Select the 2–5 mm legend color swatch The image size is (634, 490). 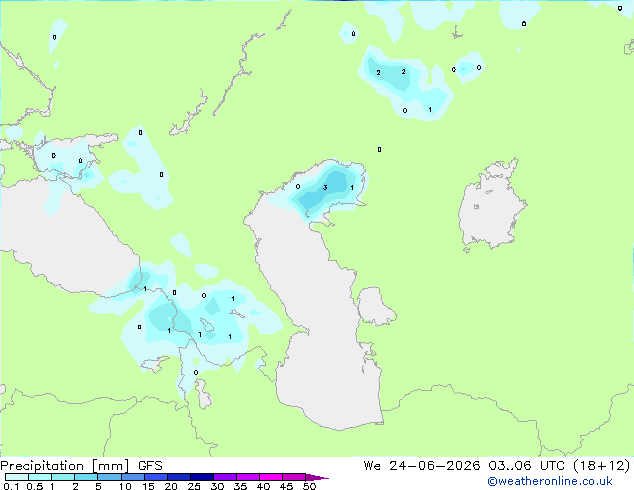tap(86, 477)
